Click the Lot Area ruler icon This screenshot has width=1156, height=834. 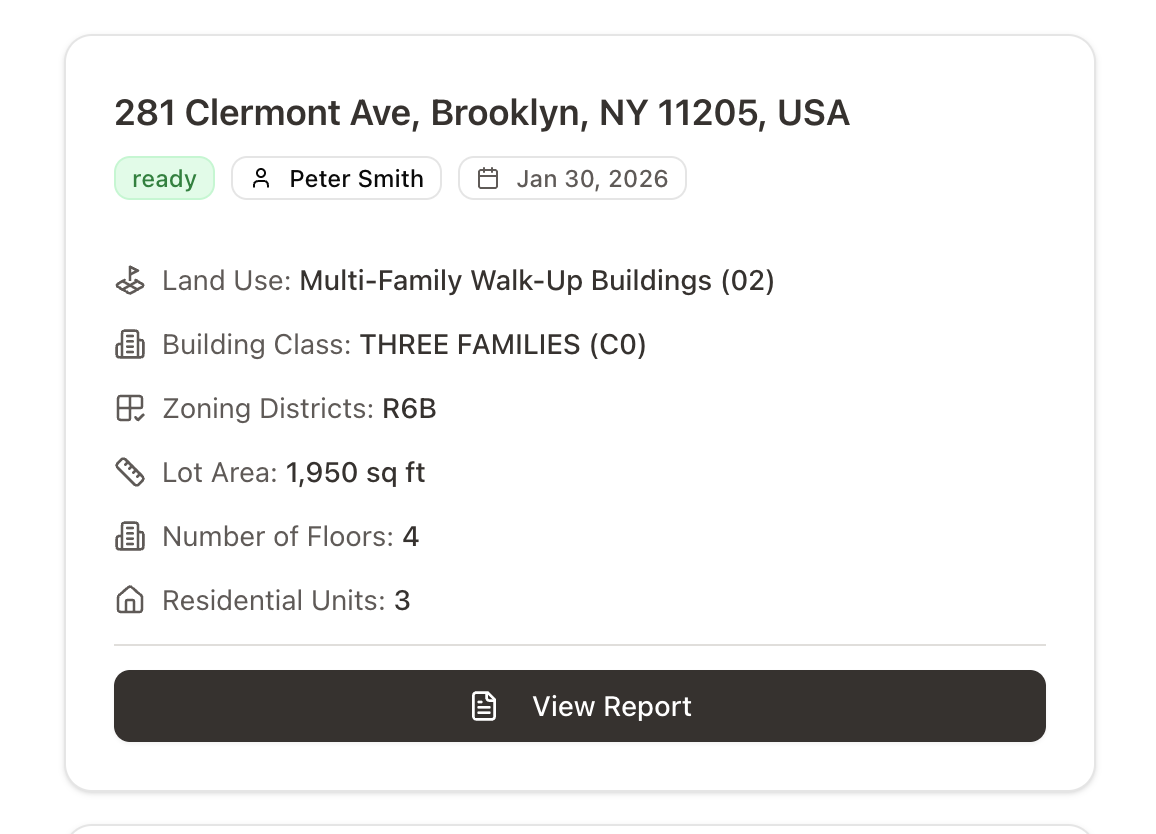pyautogui.click(x=130, y=472)
